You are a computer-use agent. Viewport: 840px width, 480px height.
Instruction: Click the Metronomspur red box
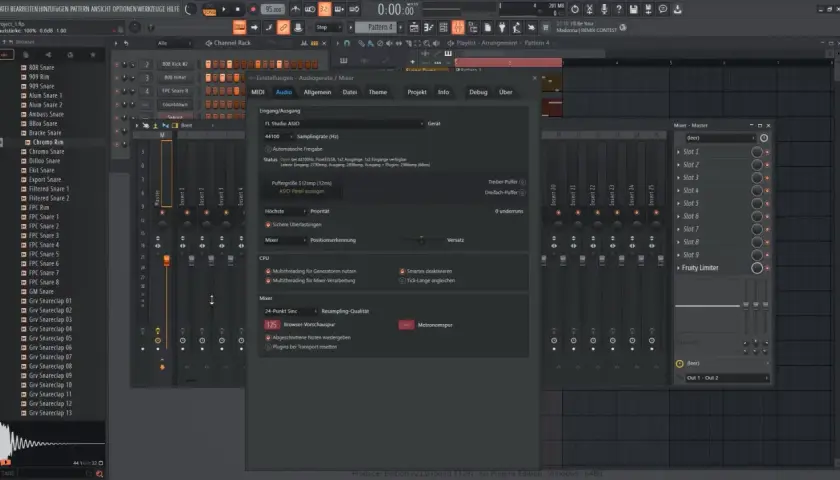pos(406,325)
